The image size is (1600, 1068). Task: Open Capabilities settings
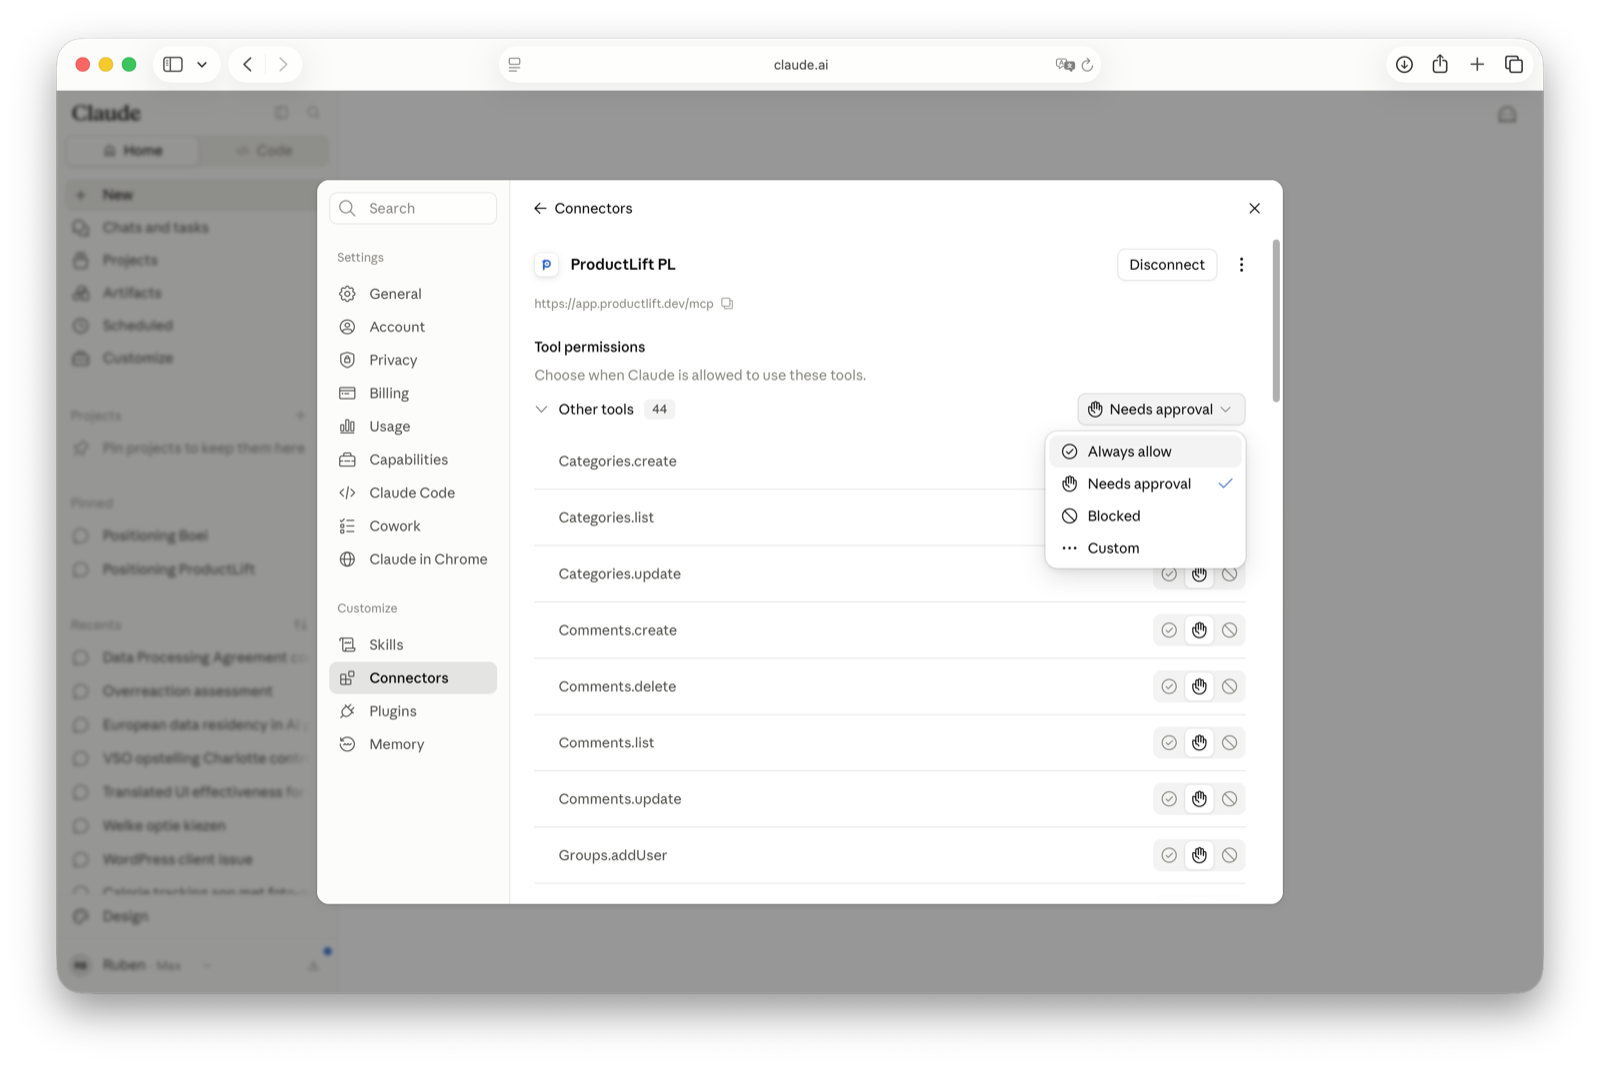point(412,460)
